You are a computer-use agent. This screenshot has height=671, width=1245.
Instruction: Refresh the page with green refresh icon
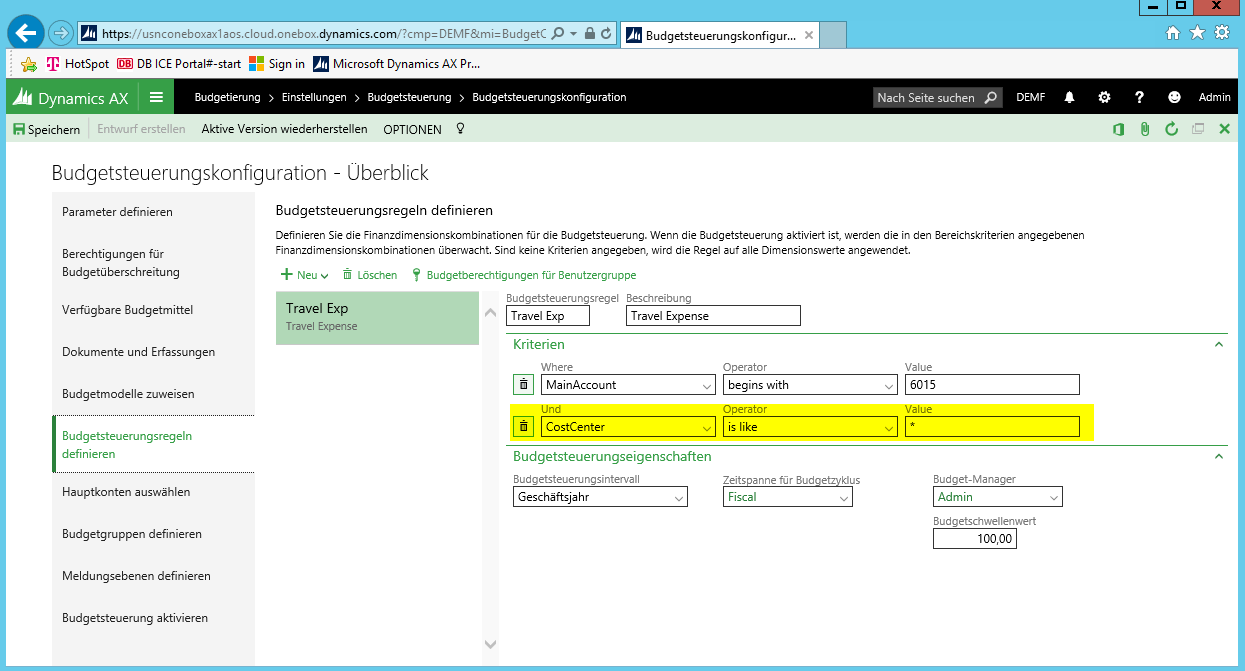pos(1171,129)
